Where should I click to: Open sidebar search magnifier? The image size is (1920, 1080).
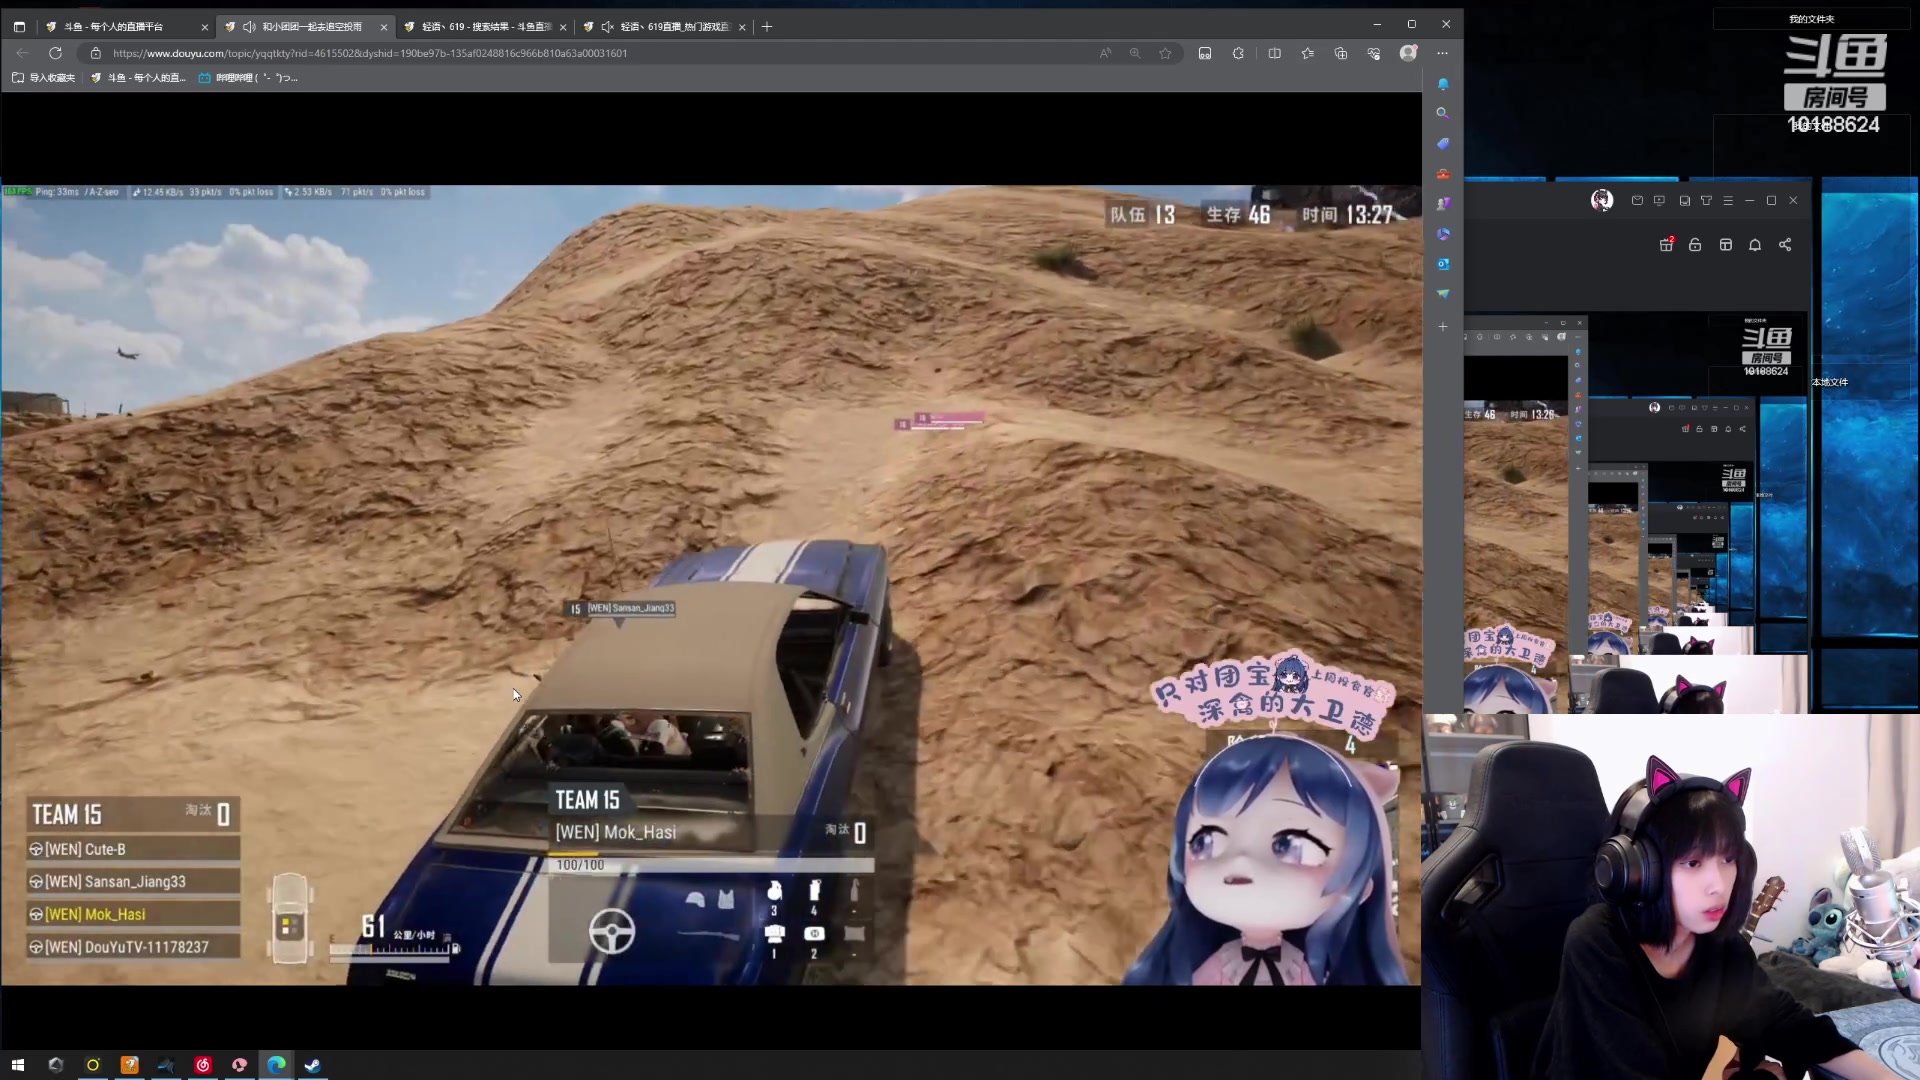pos(1442,113)
